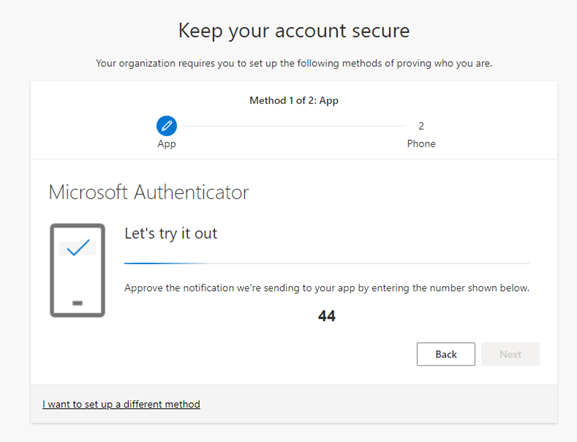Click the App step label

[167, 144]
